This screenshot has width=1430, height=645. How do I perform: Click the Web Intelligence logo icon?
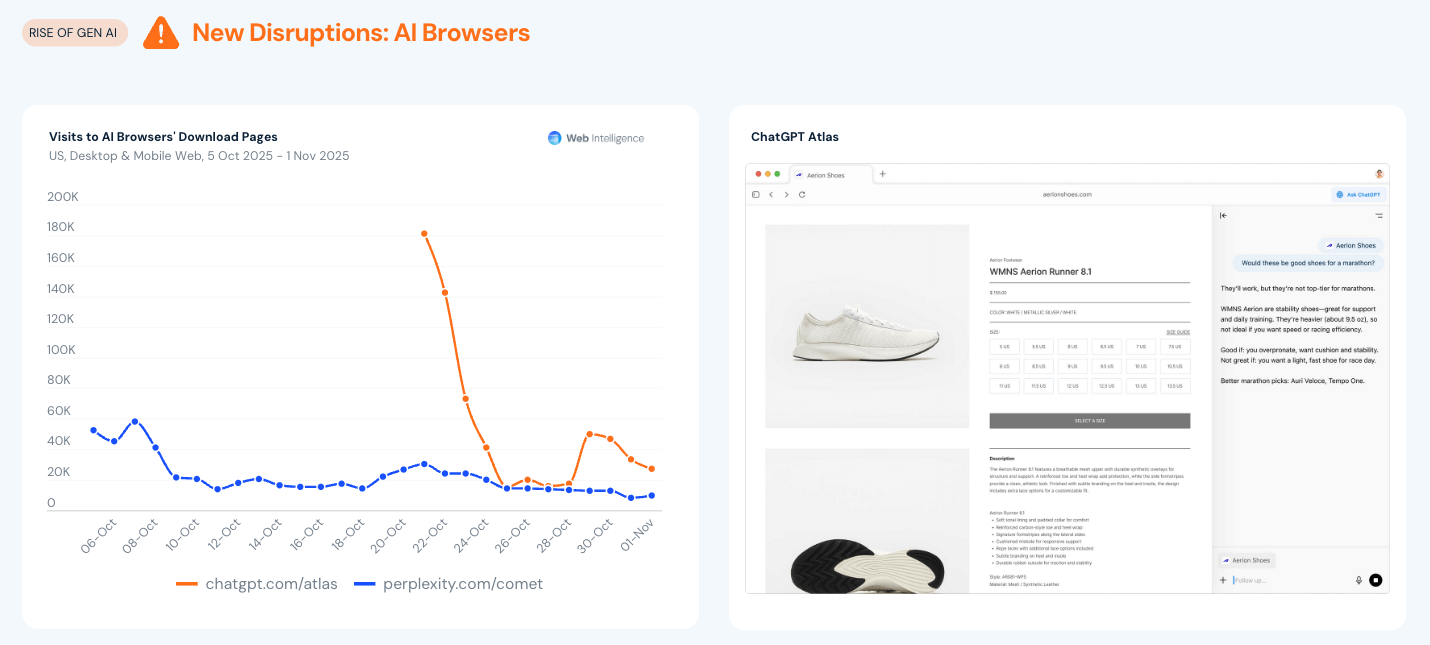coord(553,137)
